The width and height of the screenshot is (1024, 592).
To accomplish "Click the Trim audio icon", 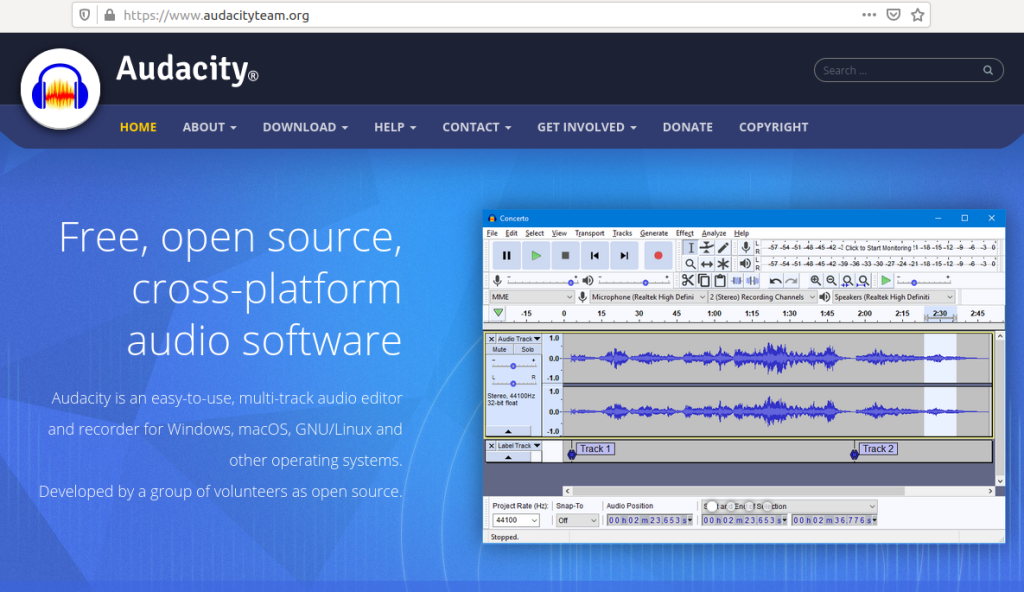I will point(737,280).
